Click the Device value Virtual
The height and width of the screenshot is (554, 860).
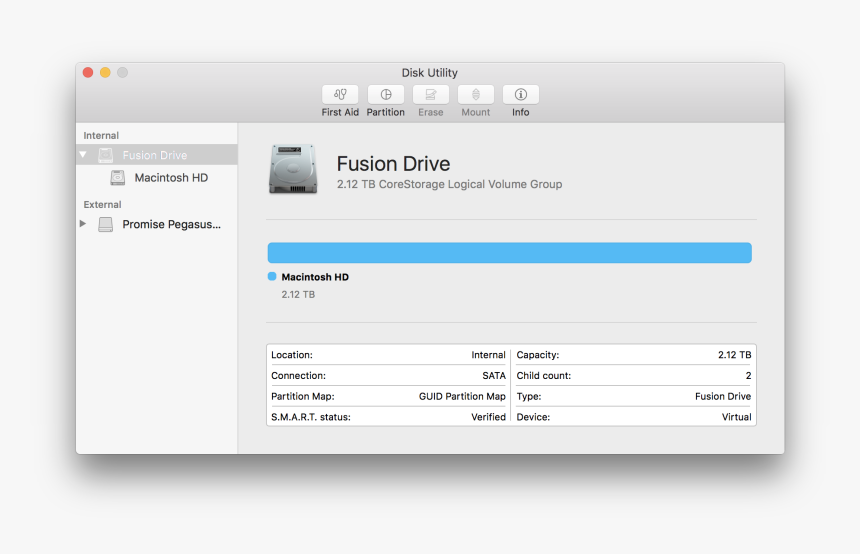pyautogui.click(x=736, y=417)
